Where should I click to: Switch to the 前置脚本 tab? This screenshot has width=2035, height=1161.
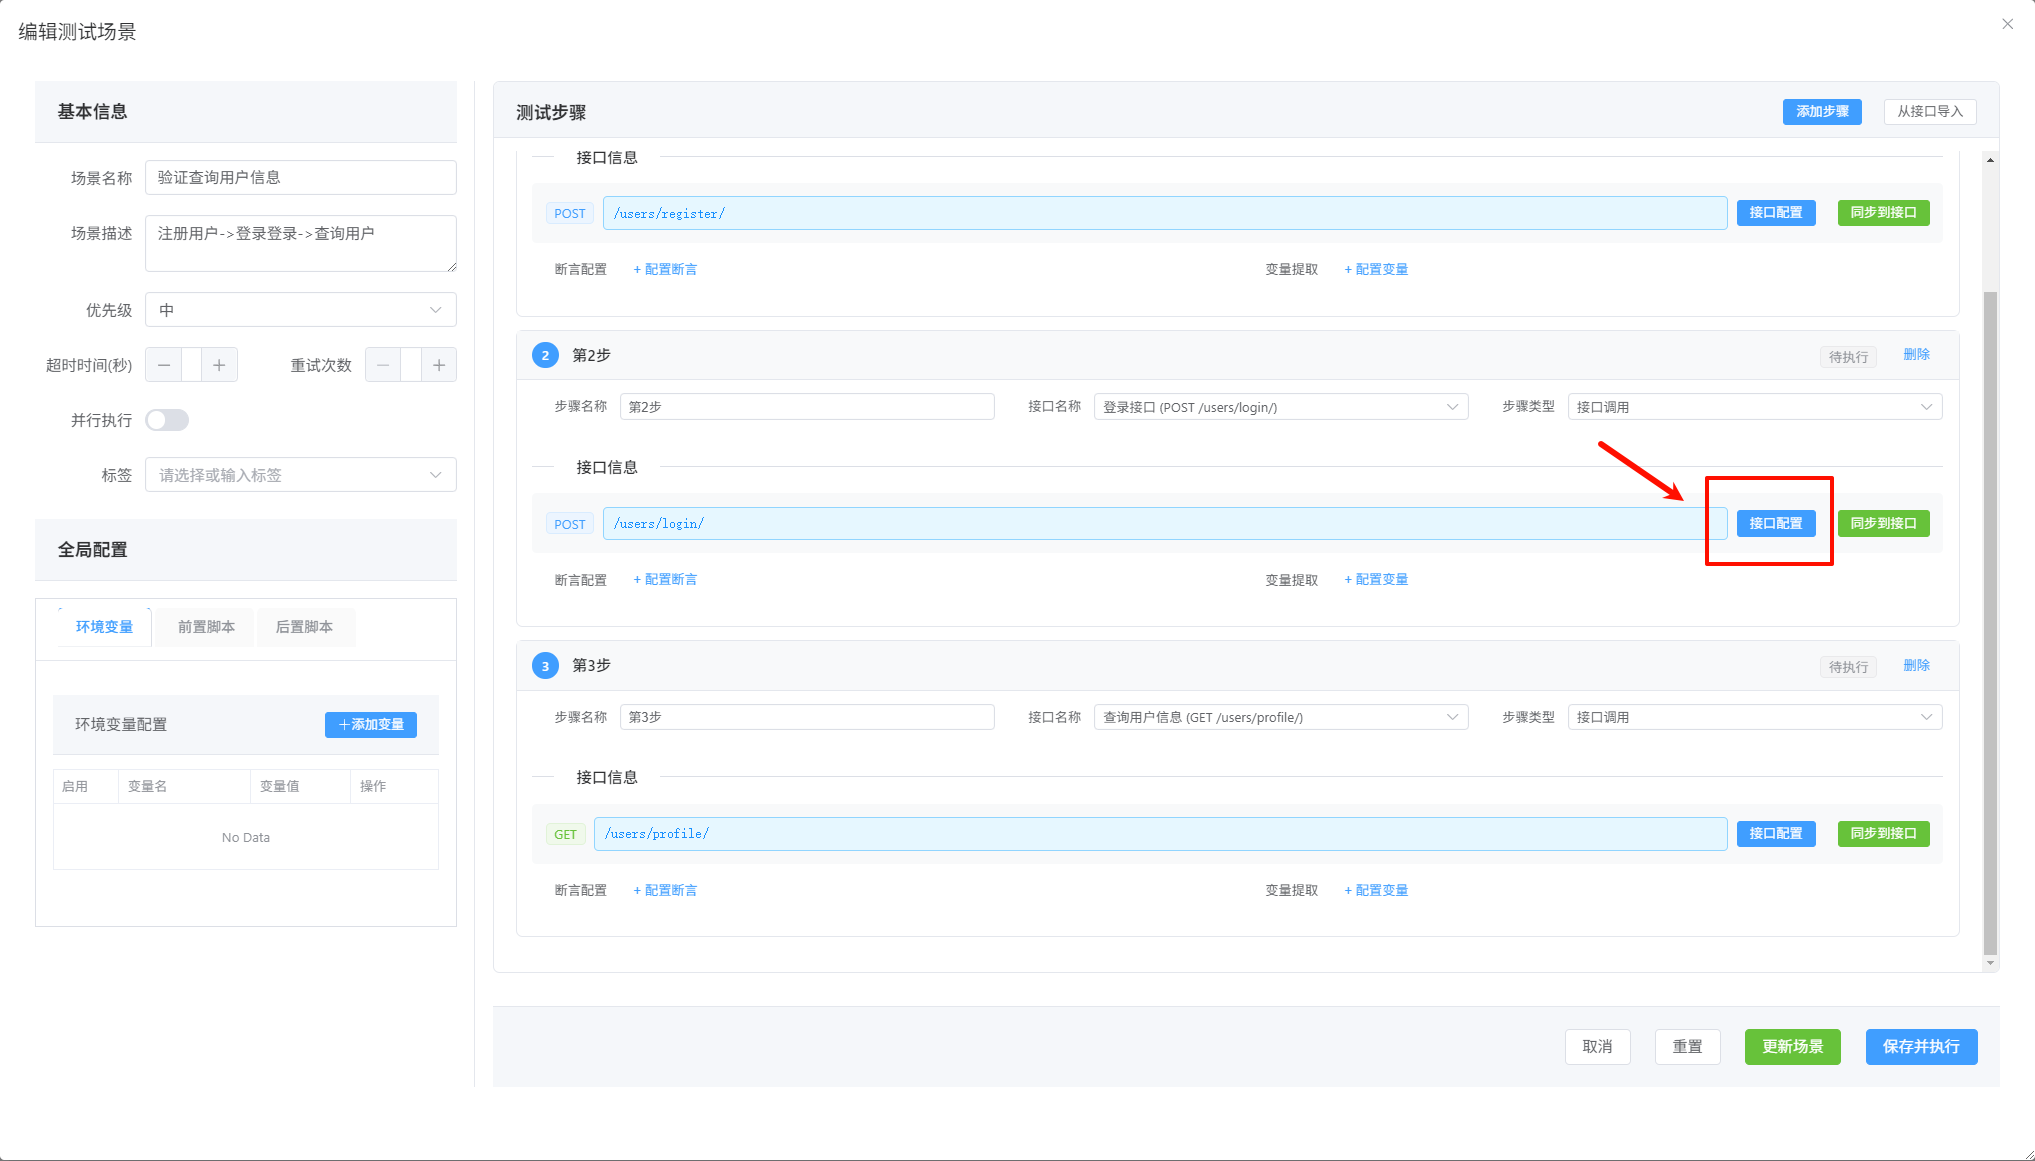[x=206, y=627]
